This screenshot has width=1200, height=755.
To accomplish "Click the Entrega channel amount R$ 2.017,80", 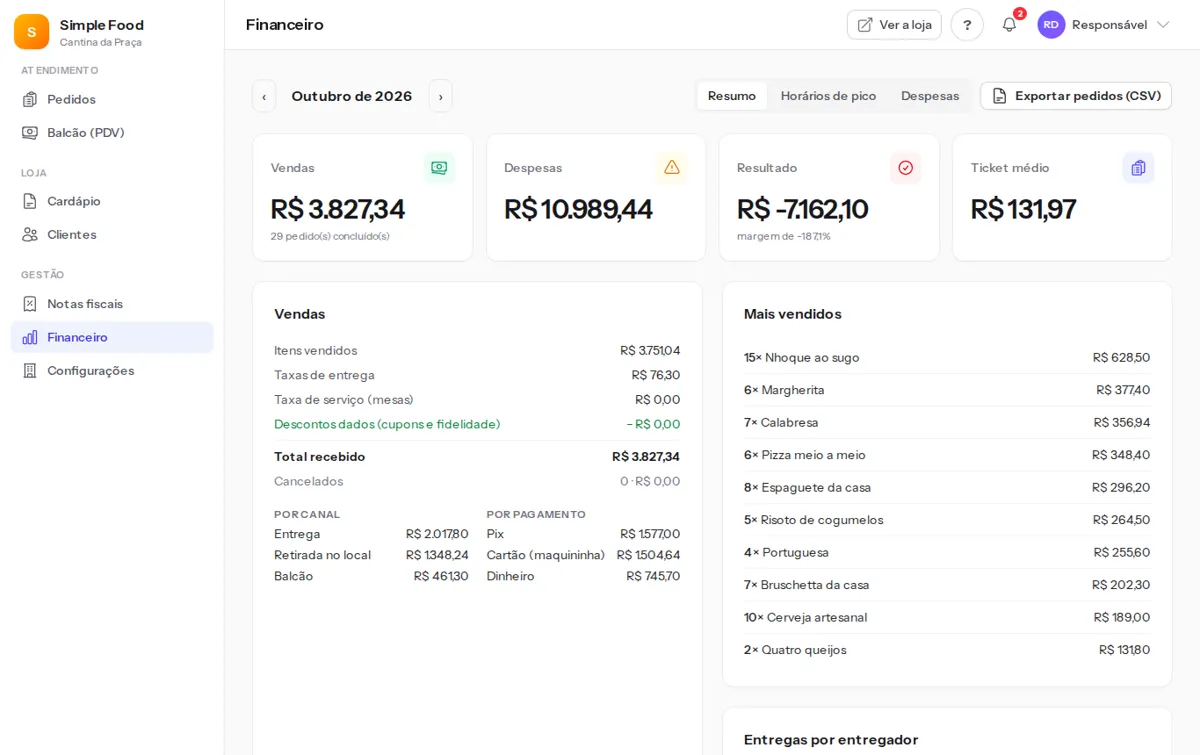I will point(437,534).
